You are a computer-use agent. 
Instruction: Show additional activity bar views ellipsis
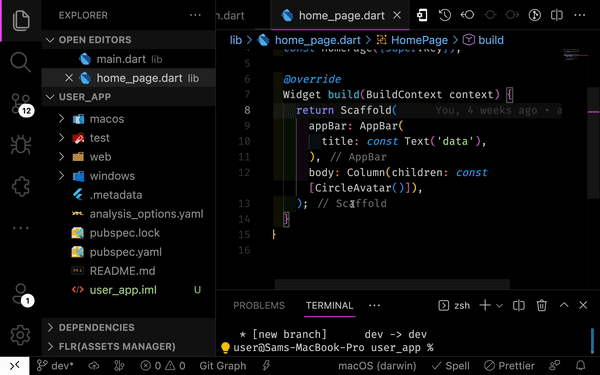[x=21, y=228]
